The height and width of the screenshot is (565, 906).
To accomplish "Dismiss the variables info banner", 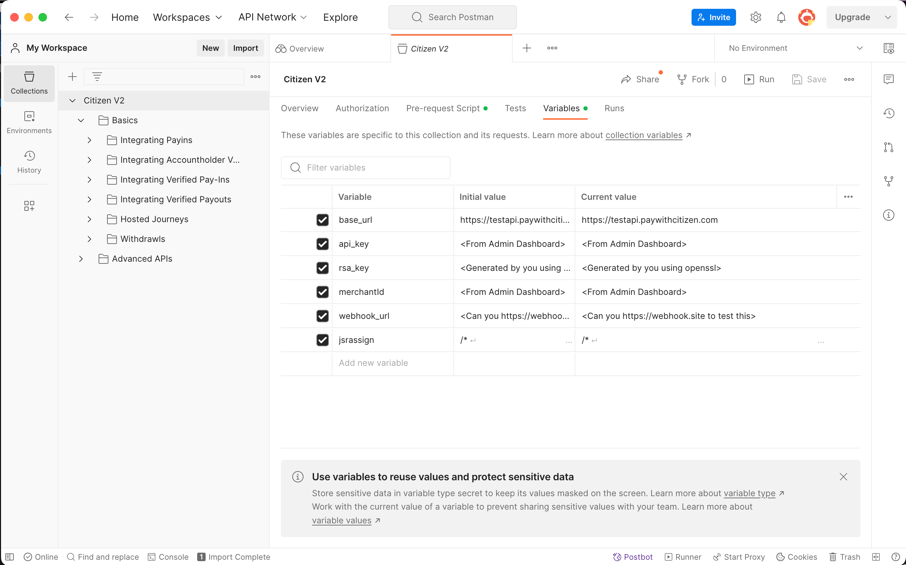I will [844, 477].
